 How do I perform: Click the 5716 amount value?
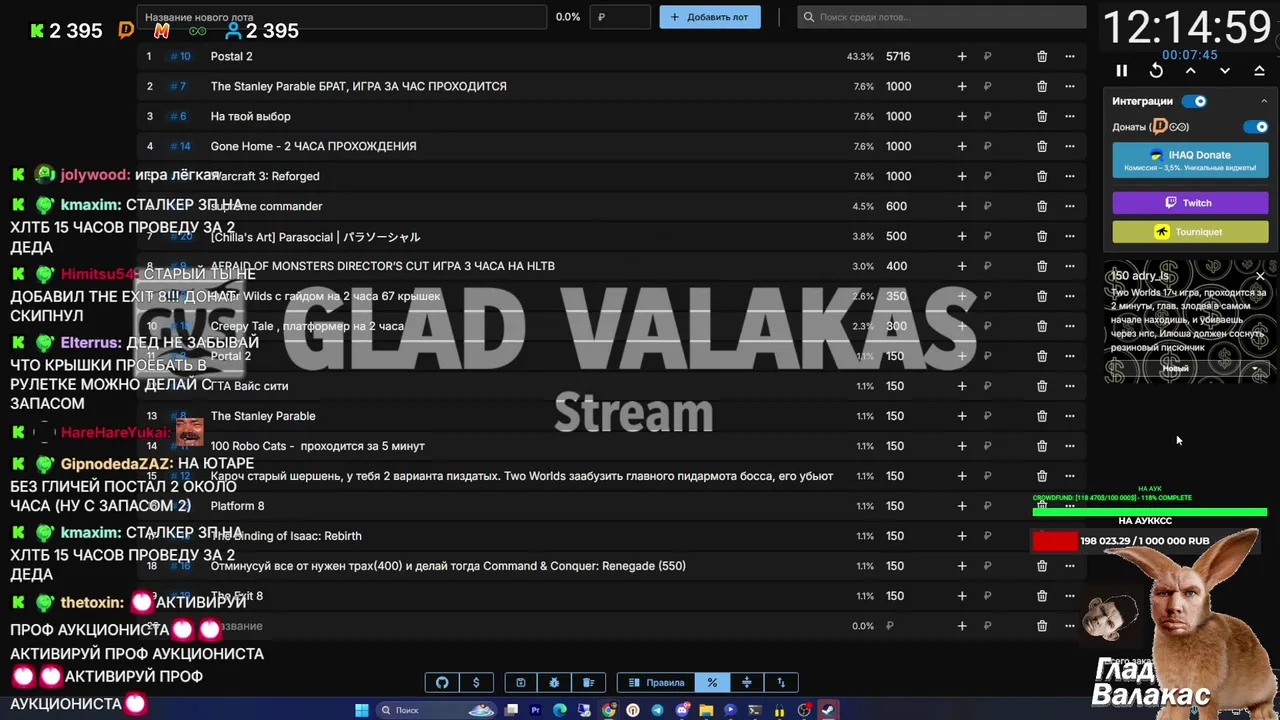(898, 57)
